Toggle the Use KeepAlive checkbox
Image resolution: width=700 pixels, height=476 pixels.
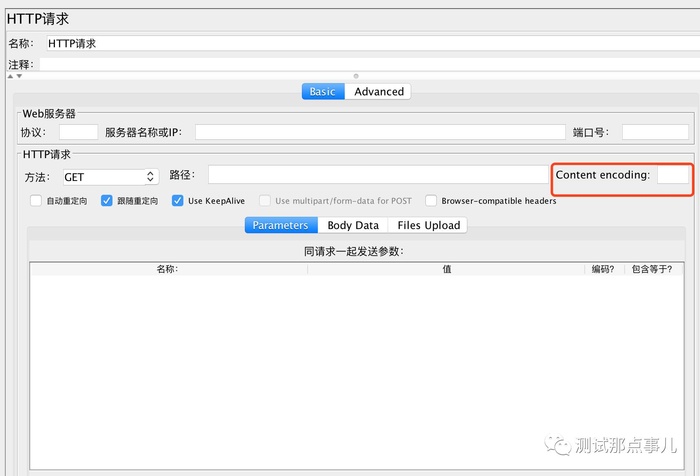point(178,200)
